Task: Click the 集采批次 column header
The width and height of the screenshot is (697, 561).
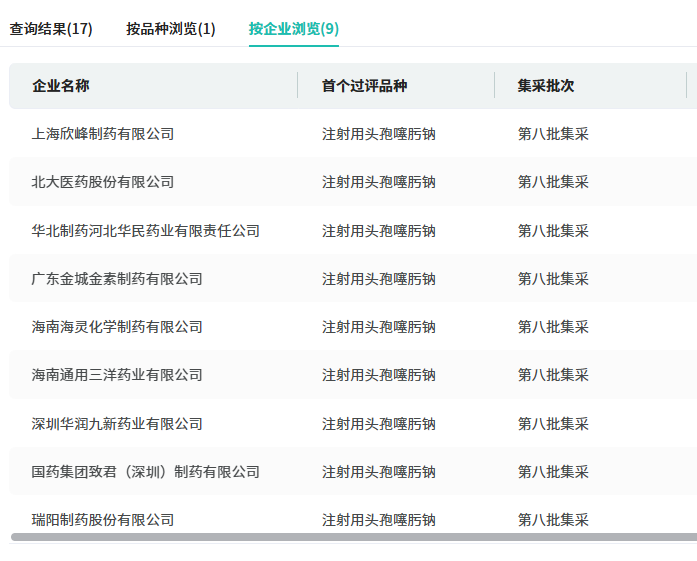Action: coord(546,85)
